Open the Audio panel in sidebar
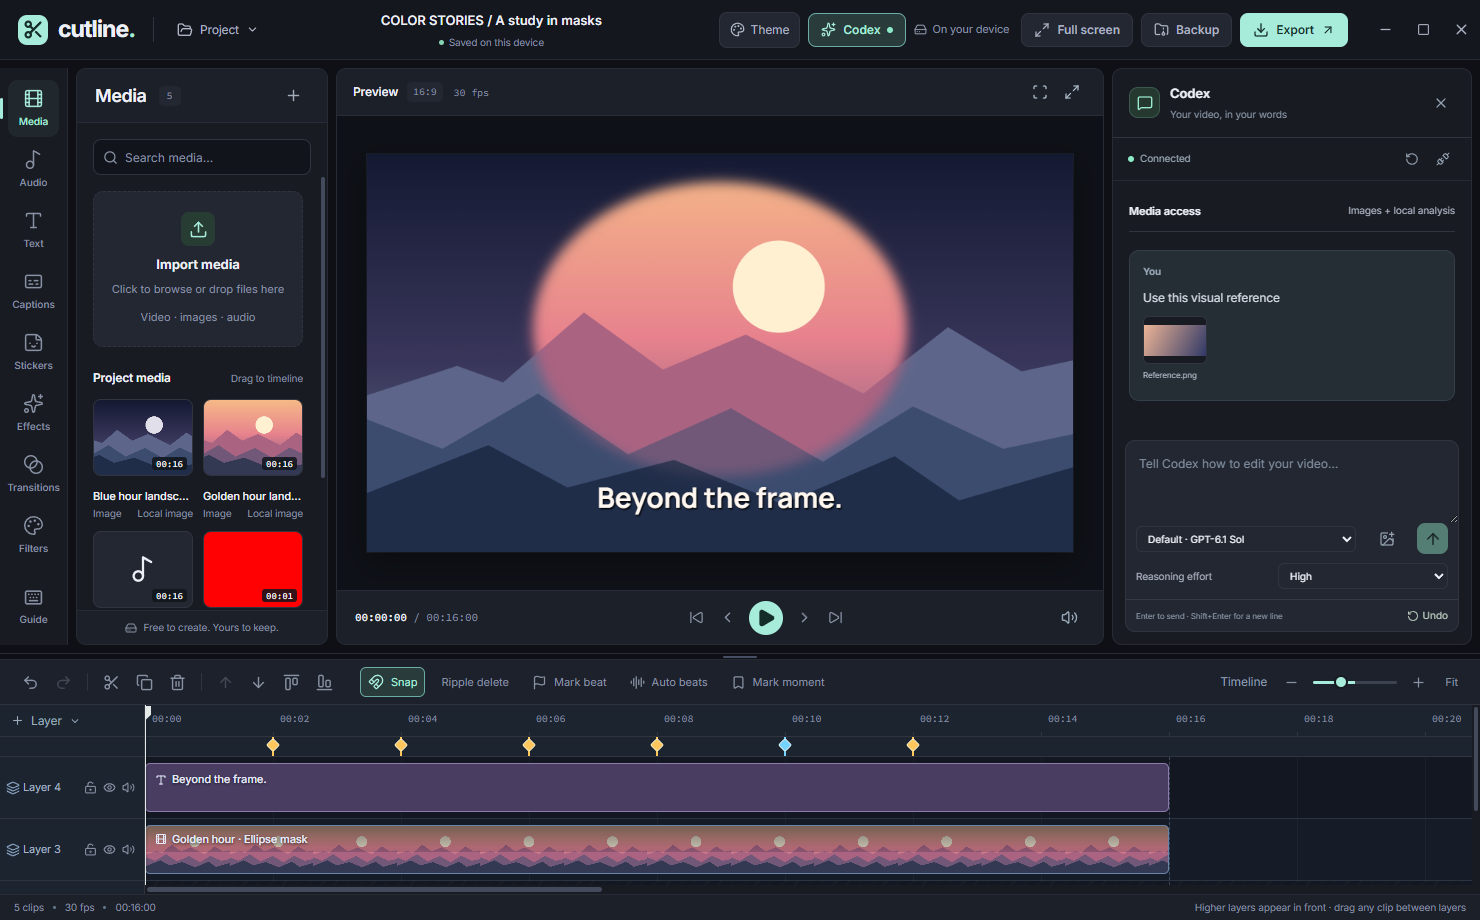1480x920 pixels. pyautogui.click(x=33, y=168)
